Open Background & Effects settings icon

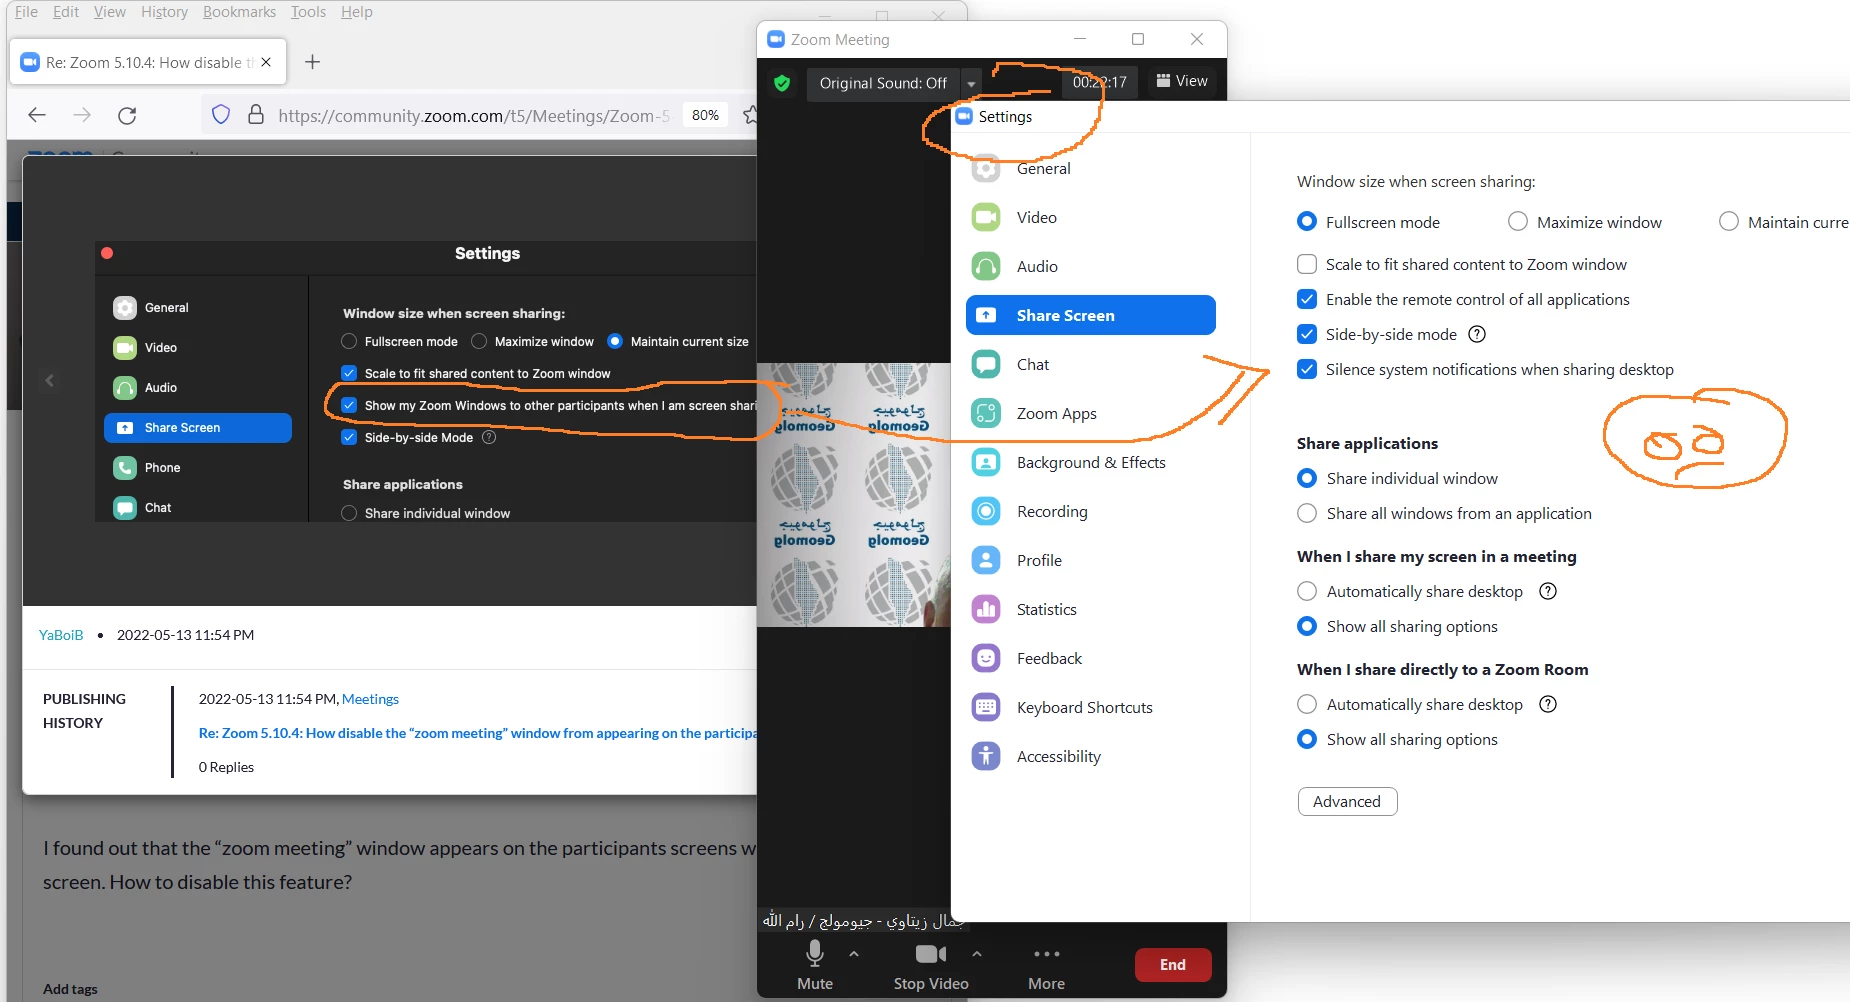point(986,462)
